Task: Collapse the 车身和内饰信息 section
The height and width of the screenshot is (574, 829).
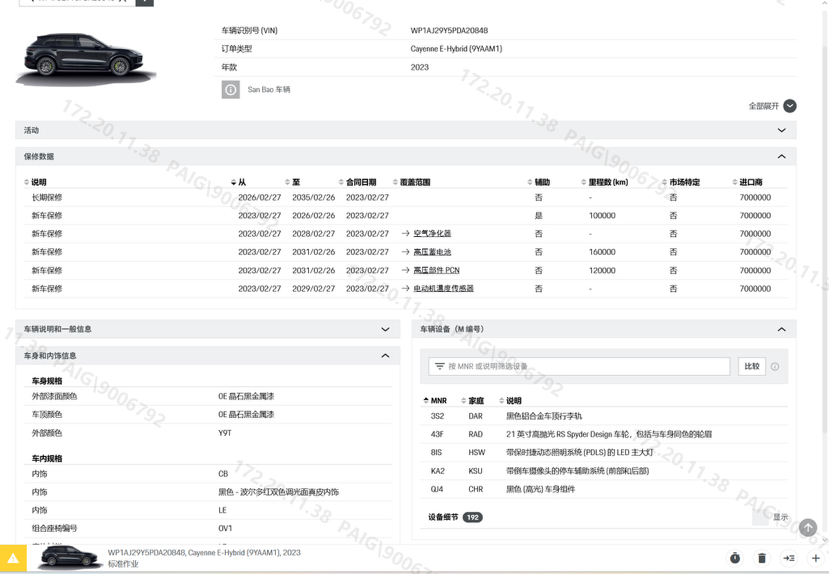Action: [x=385, y=356]
